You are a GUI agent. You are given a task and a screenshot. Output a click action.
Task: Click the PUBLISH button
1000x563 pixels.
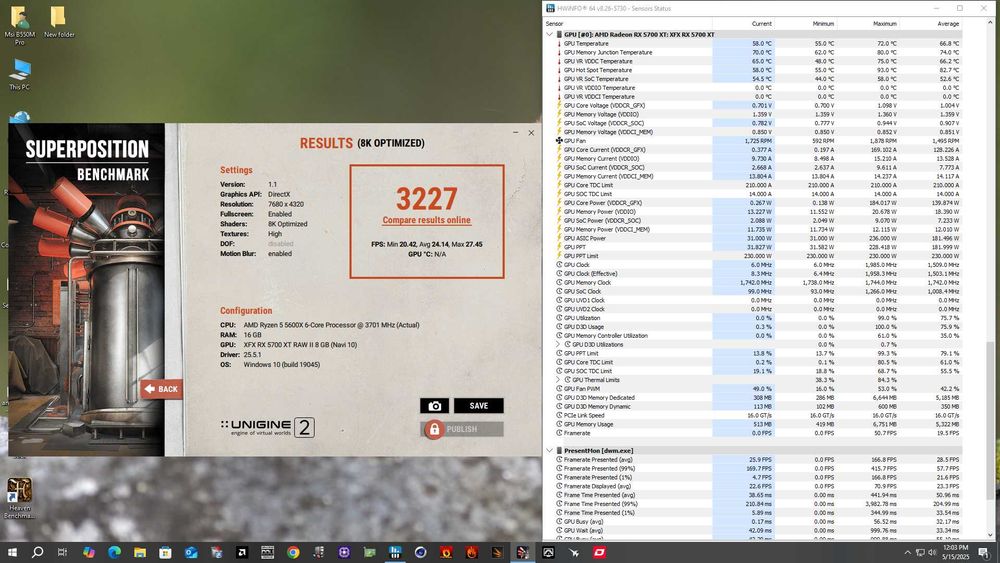(462, 429)
